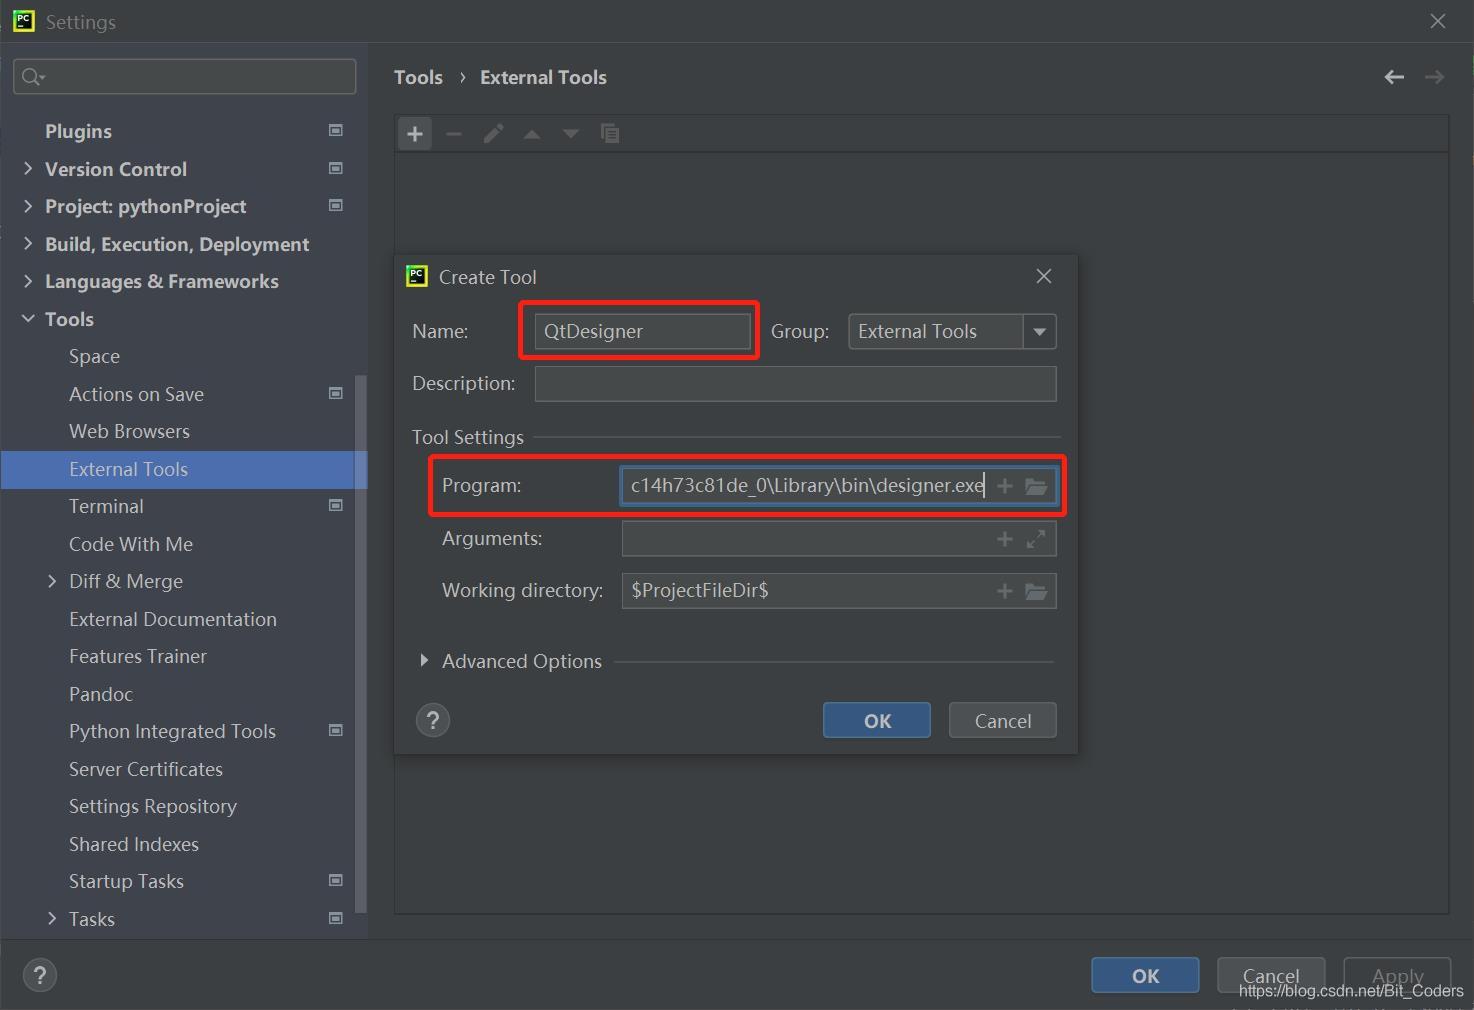Click the settings tree scrollbar

(x=362, y=644)
